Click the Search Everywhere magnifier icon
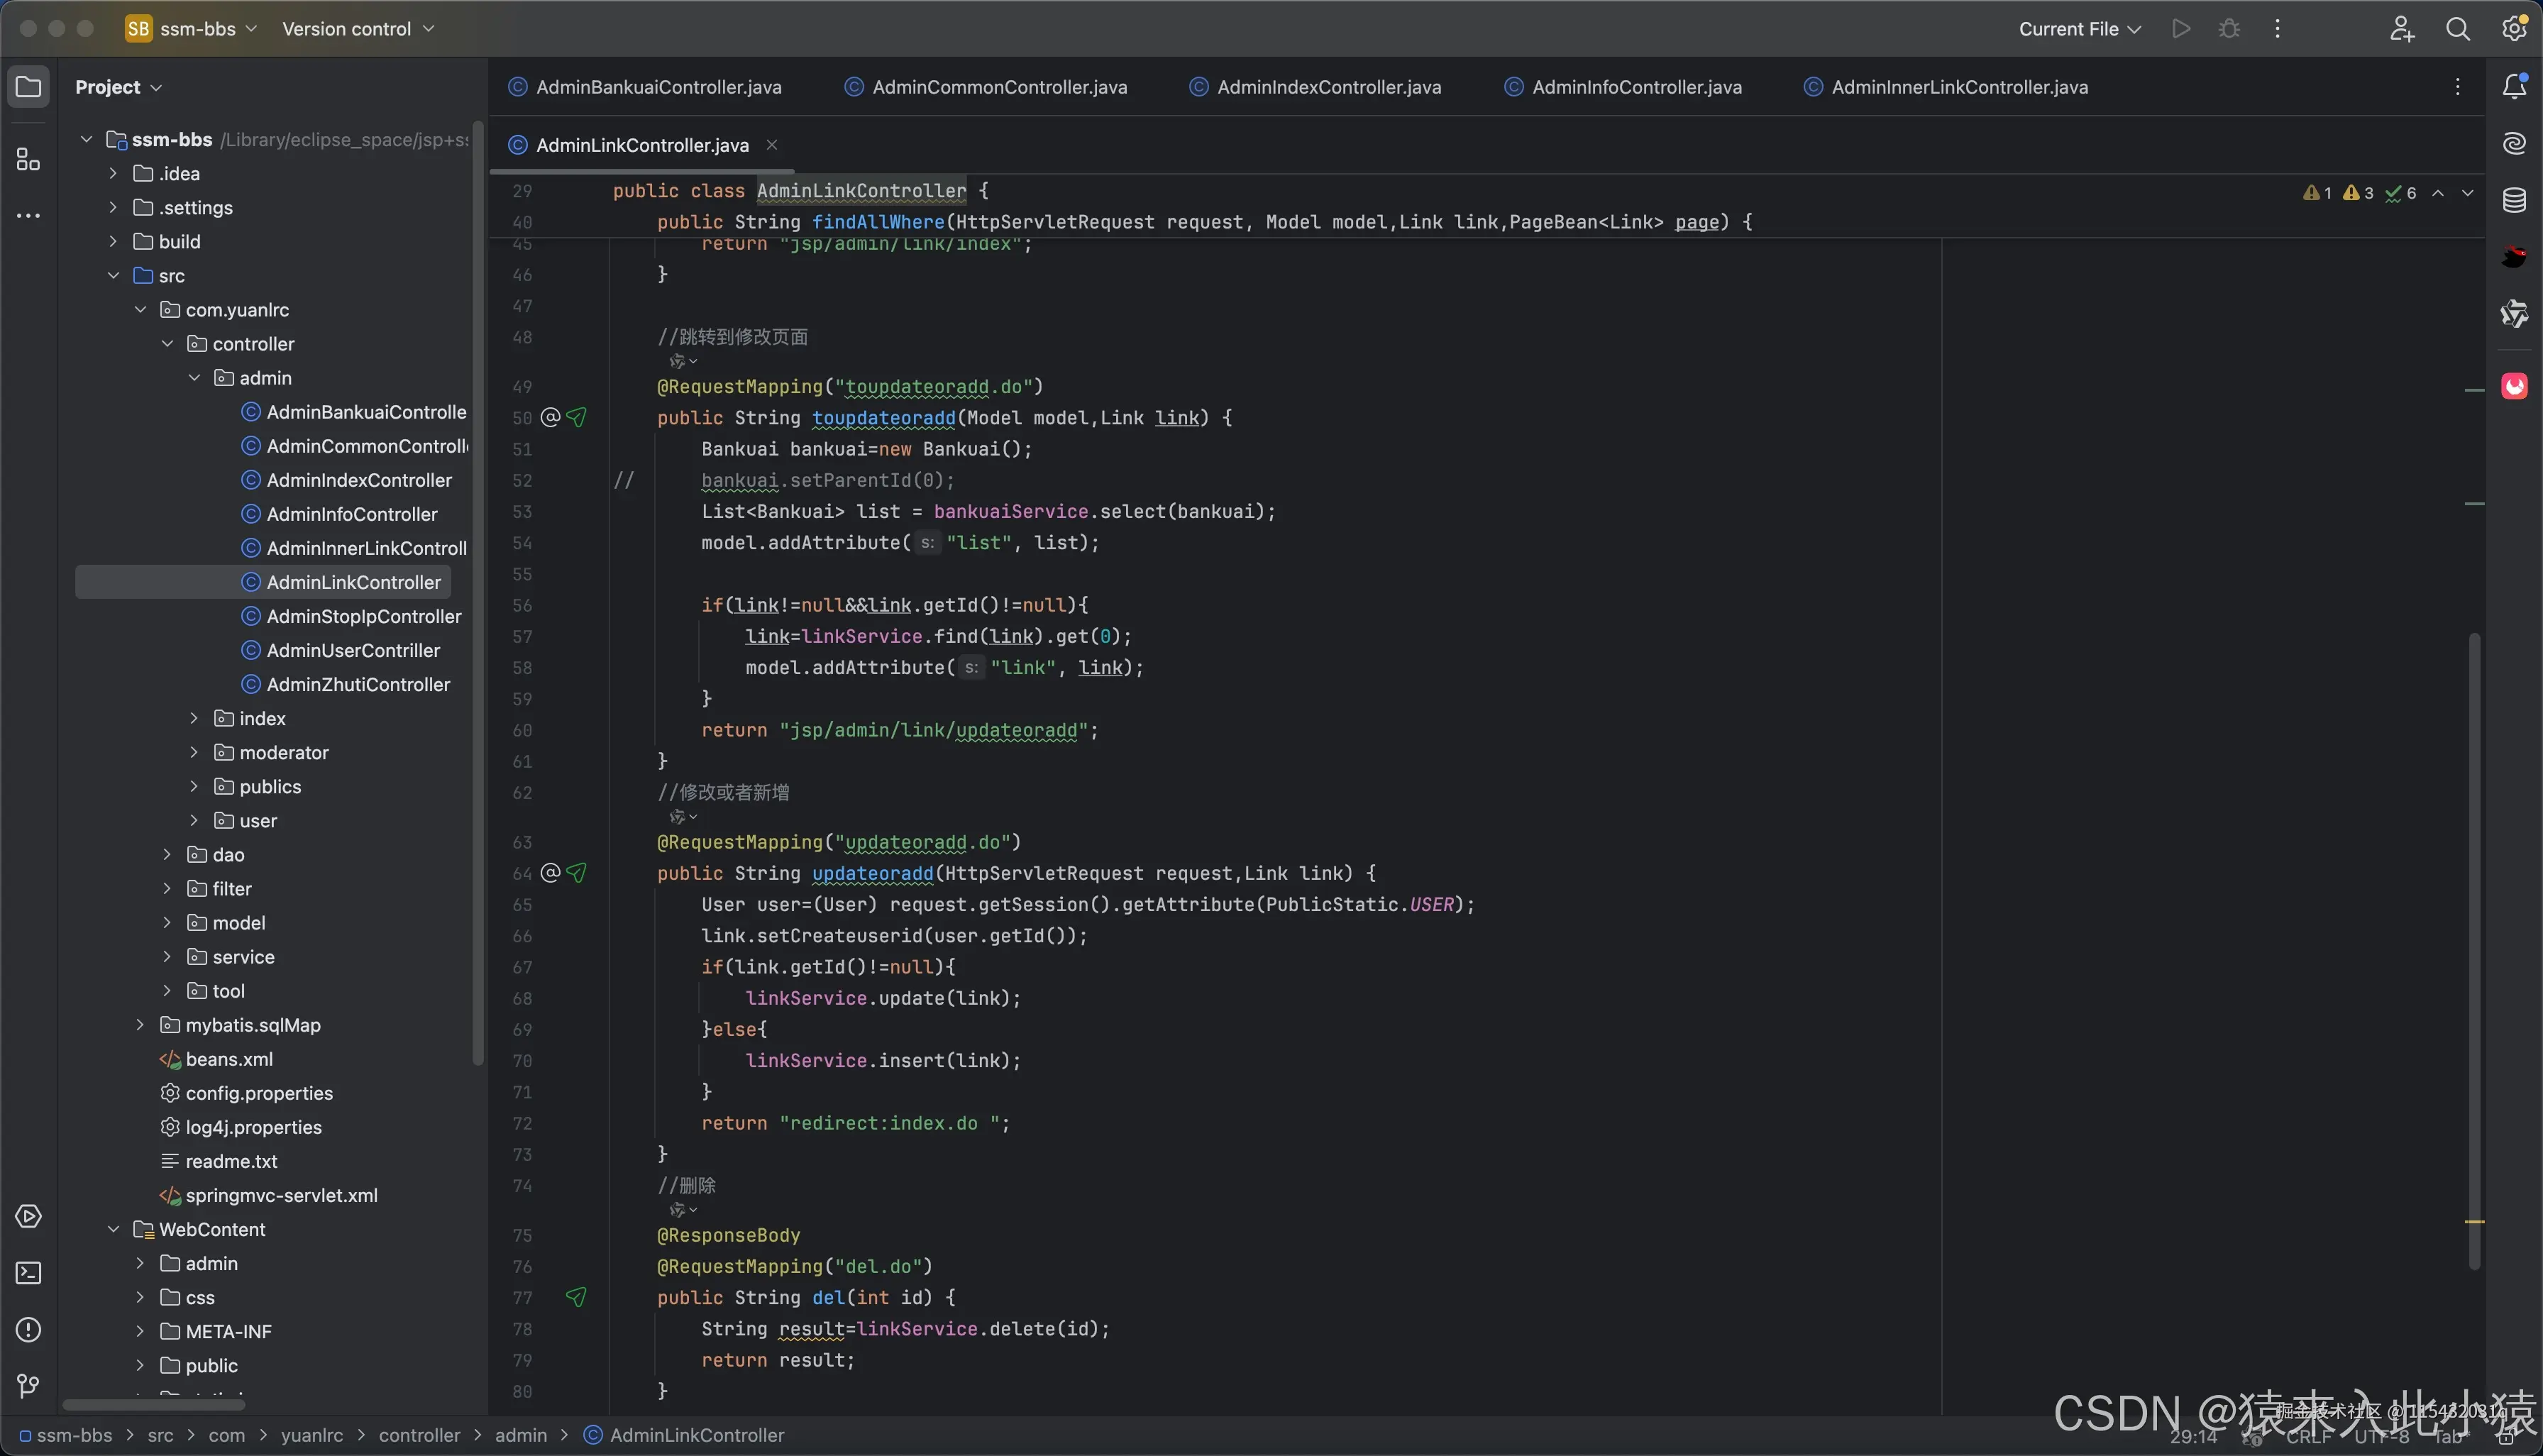Image resolution: width=2543 pixels, height=1456 pixels. (x=2458, y=29)
